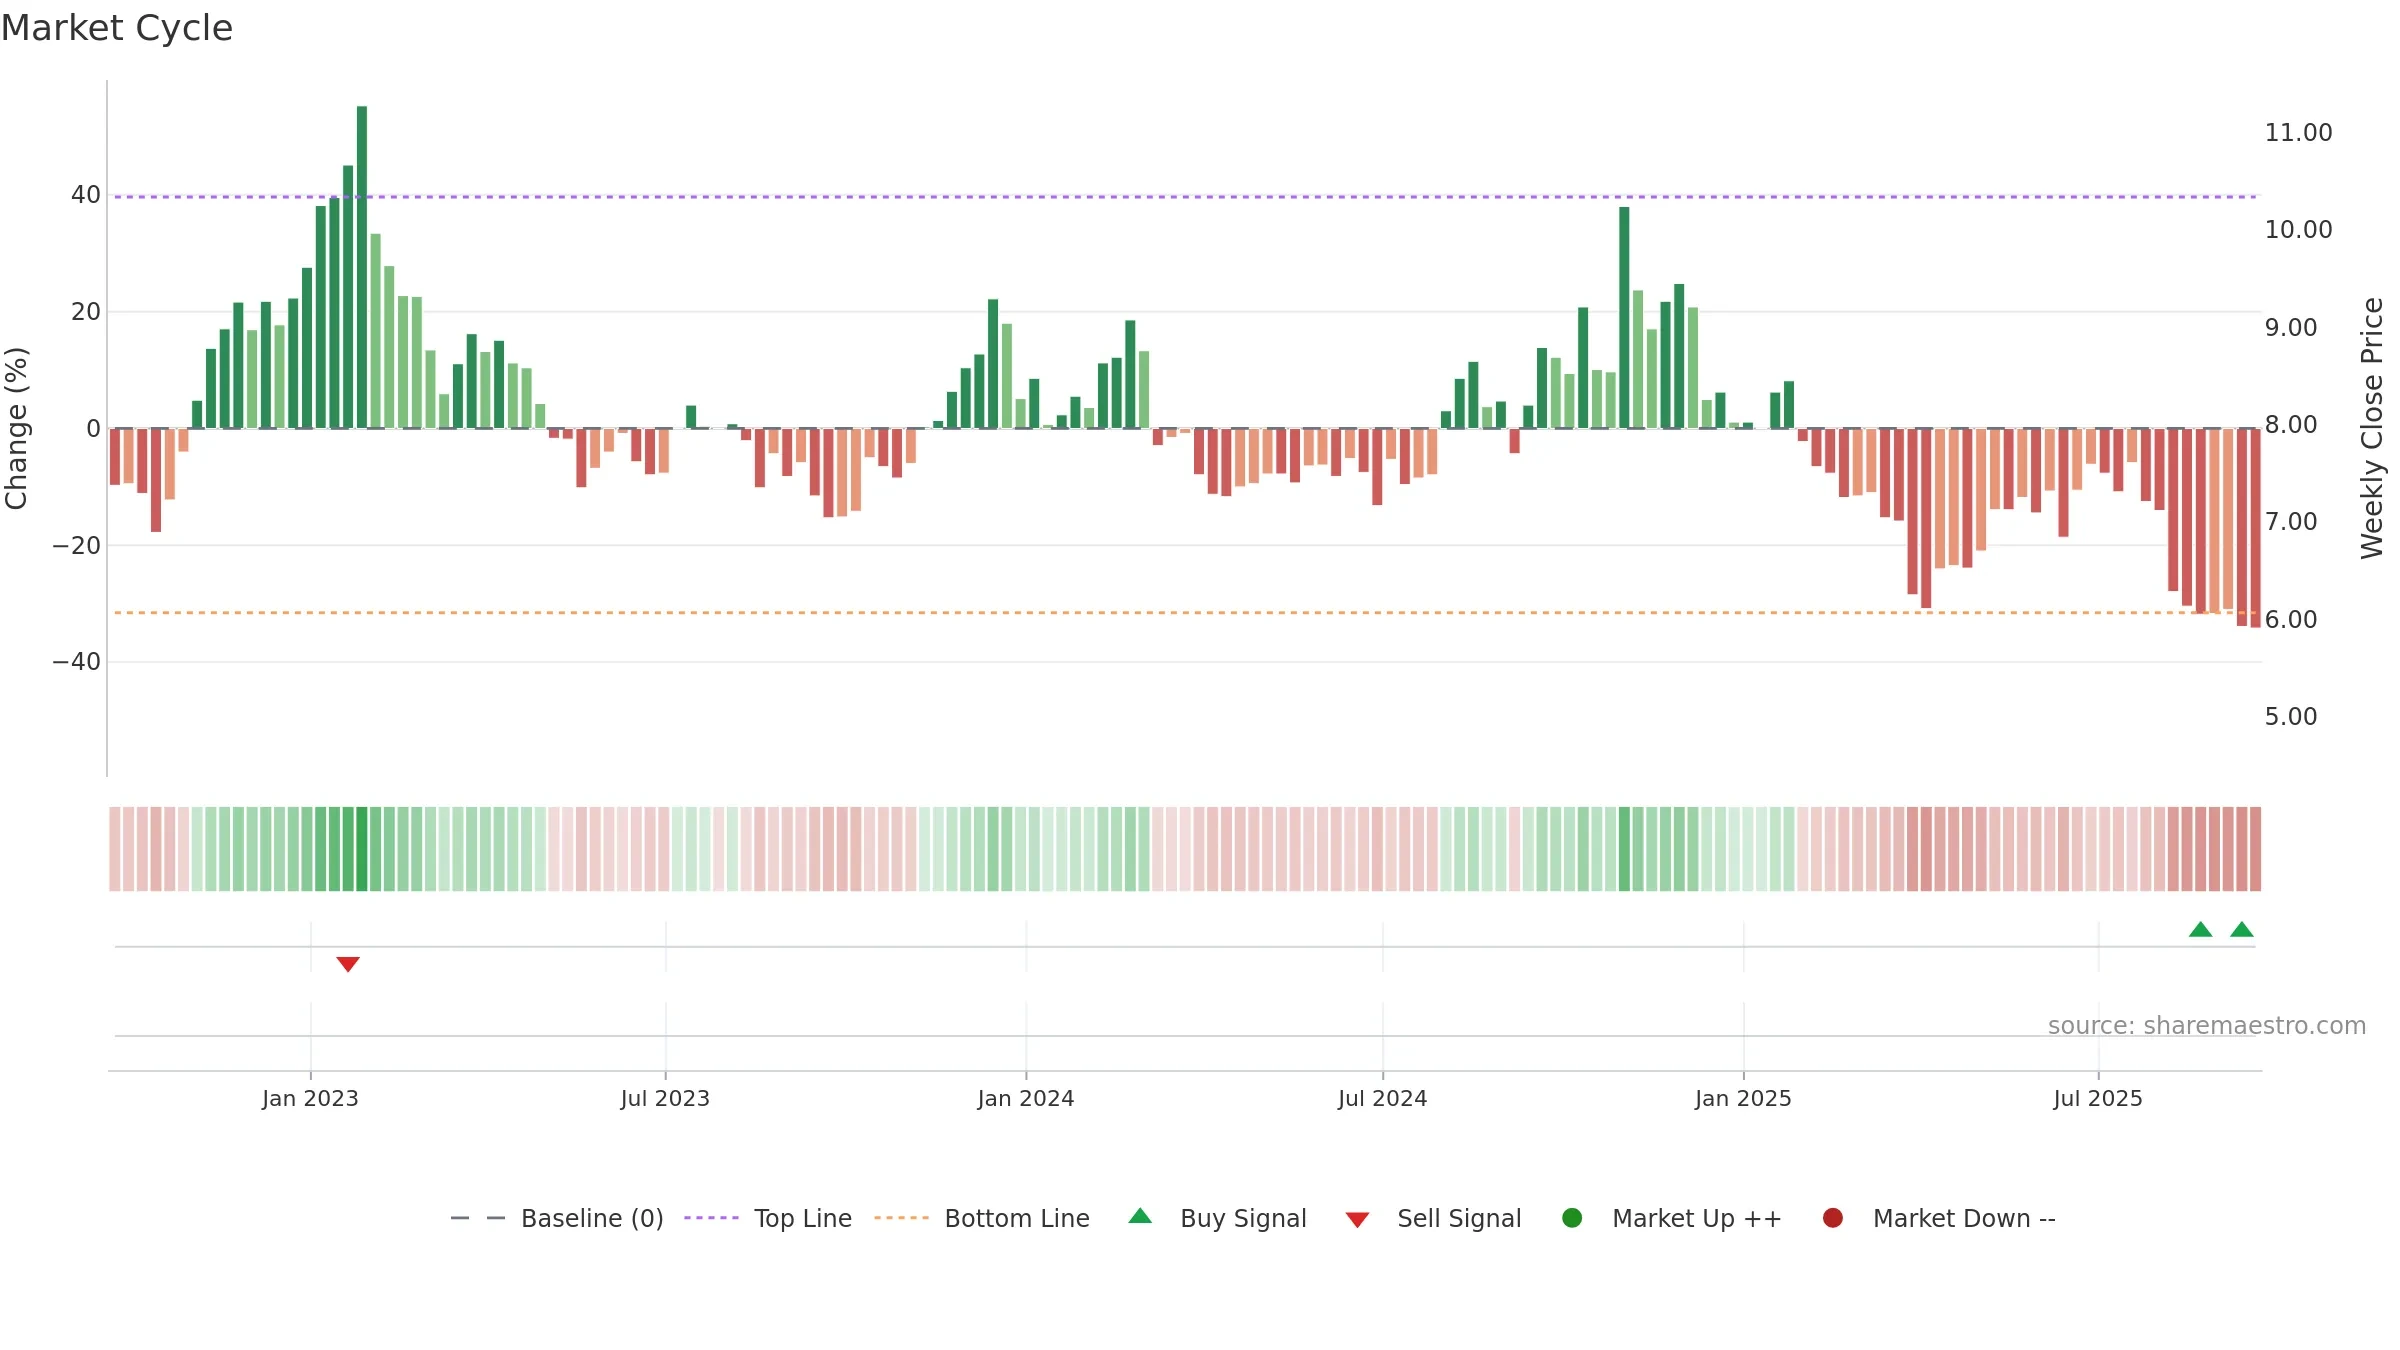Click the last red heatmap cell on the far right
The width and height of the screenshot is (2400, 1350).
tap(2255, 849)
